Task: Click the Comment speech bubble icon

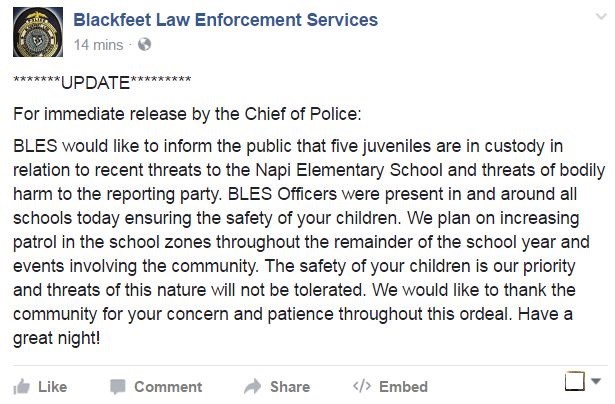Action: (x=118, y=387)
